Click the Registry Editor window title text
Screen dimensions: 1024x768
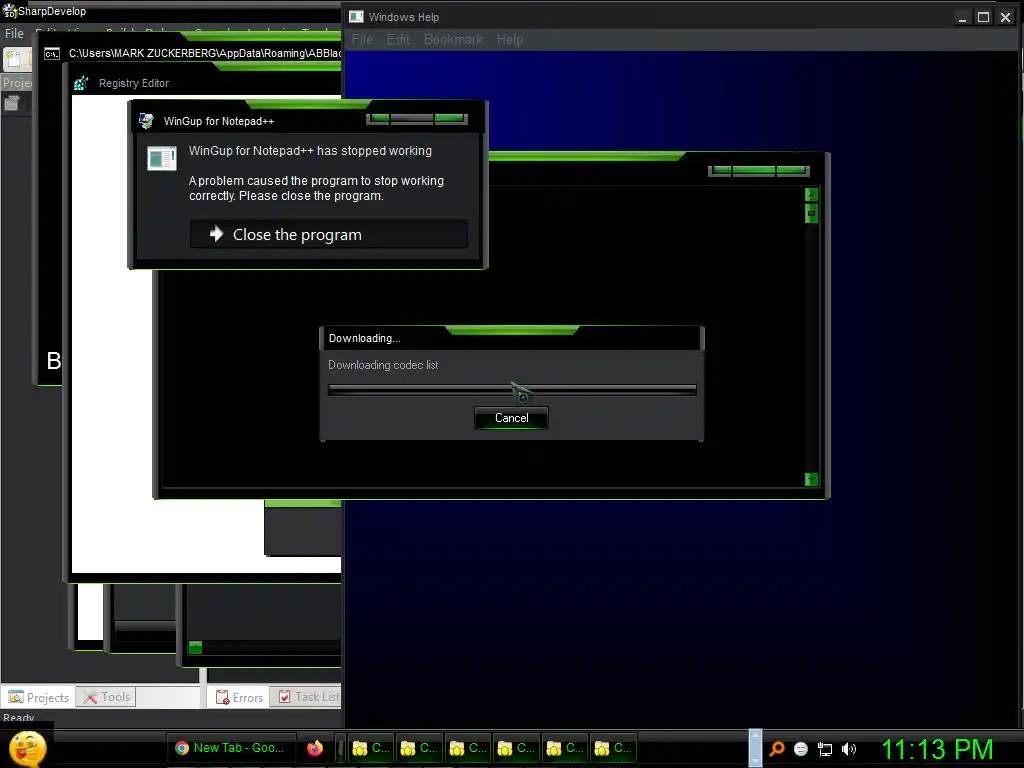point(134,83)
